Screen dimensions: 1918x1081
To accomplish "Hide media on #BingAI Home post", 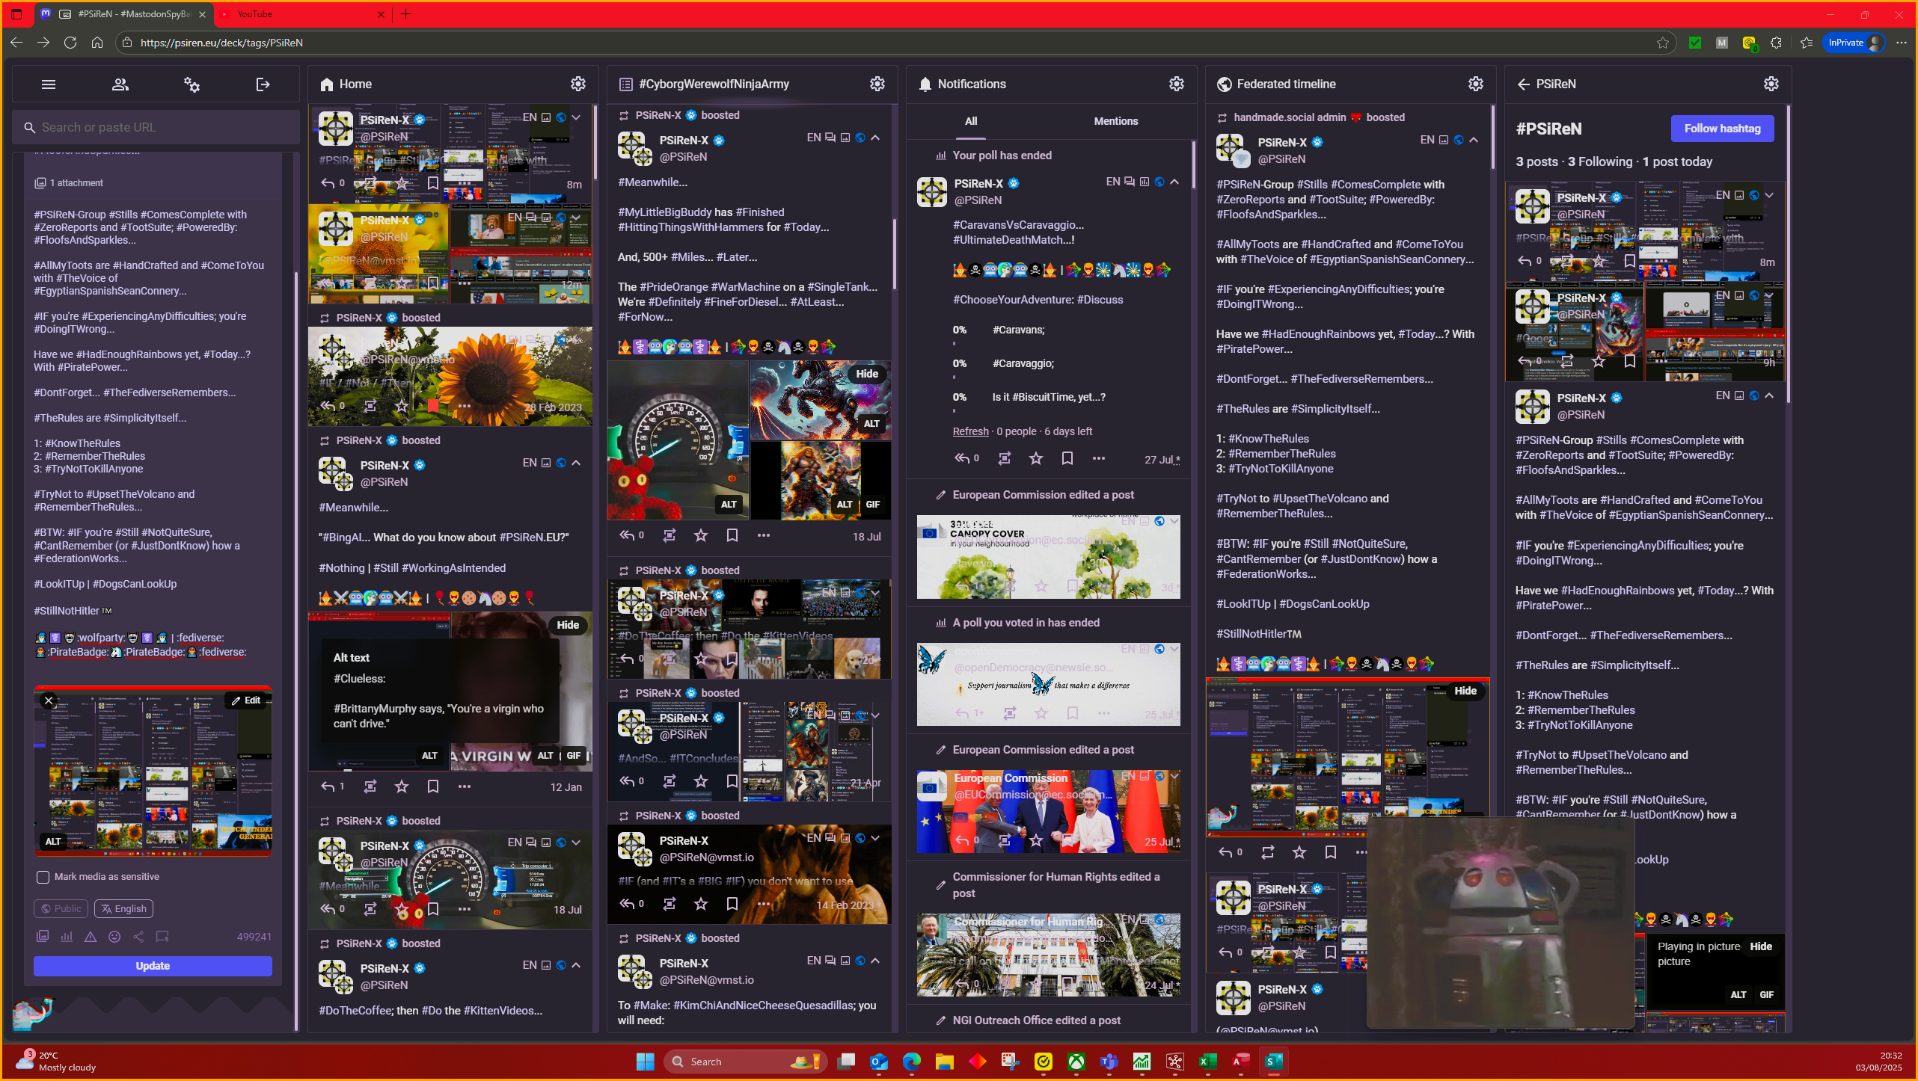I will pos(568,625).
